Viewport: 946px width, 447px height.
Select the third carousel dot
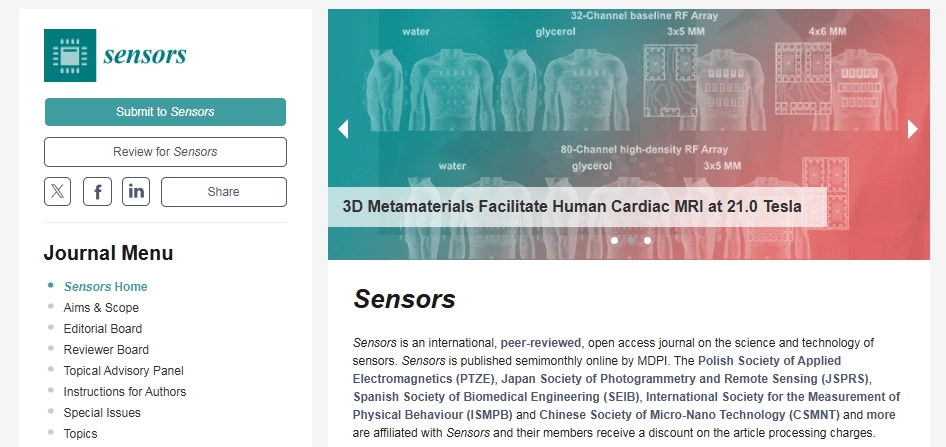point(648,240)
